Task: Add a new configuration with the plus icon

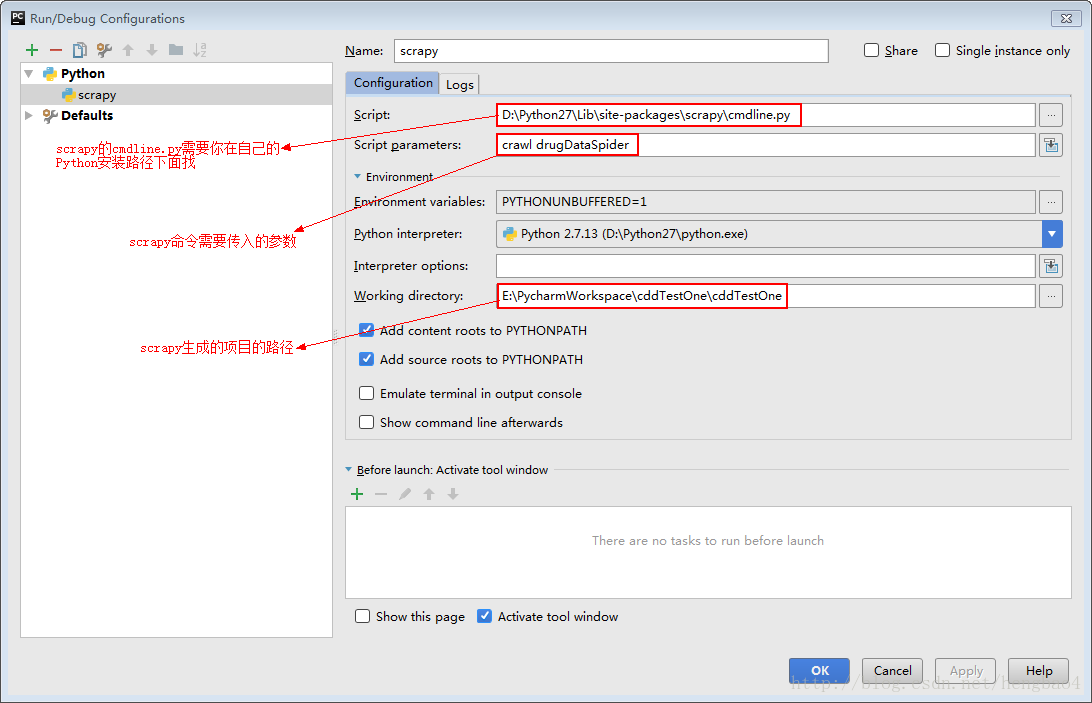Action: click(x=32, y=50)
